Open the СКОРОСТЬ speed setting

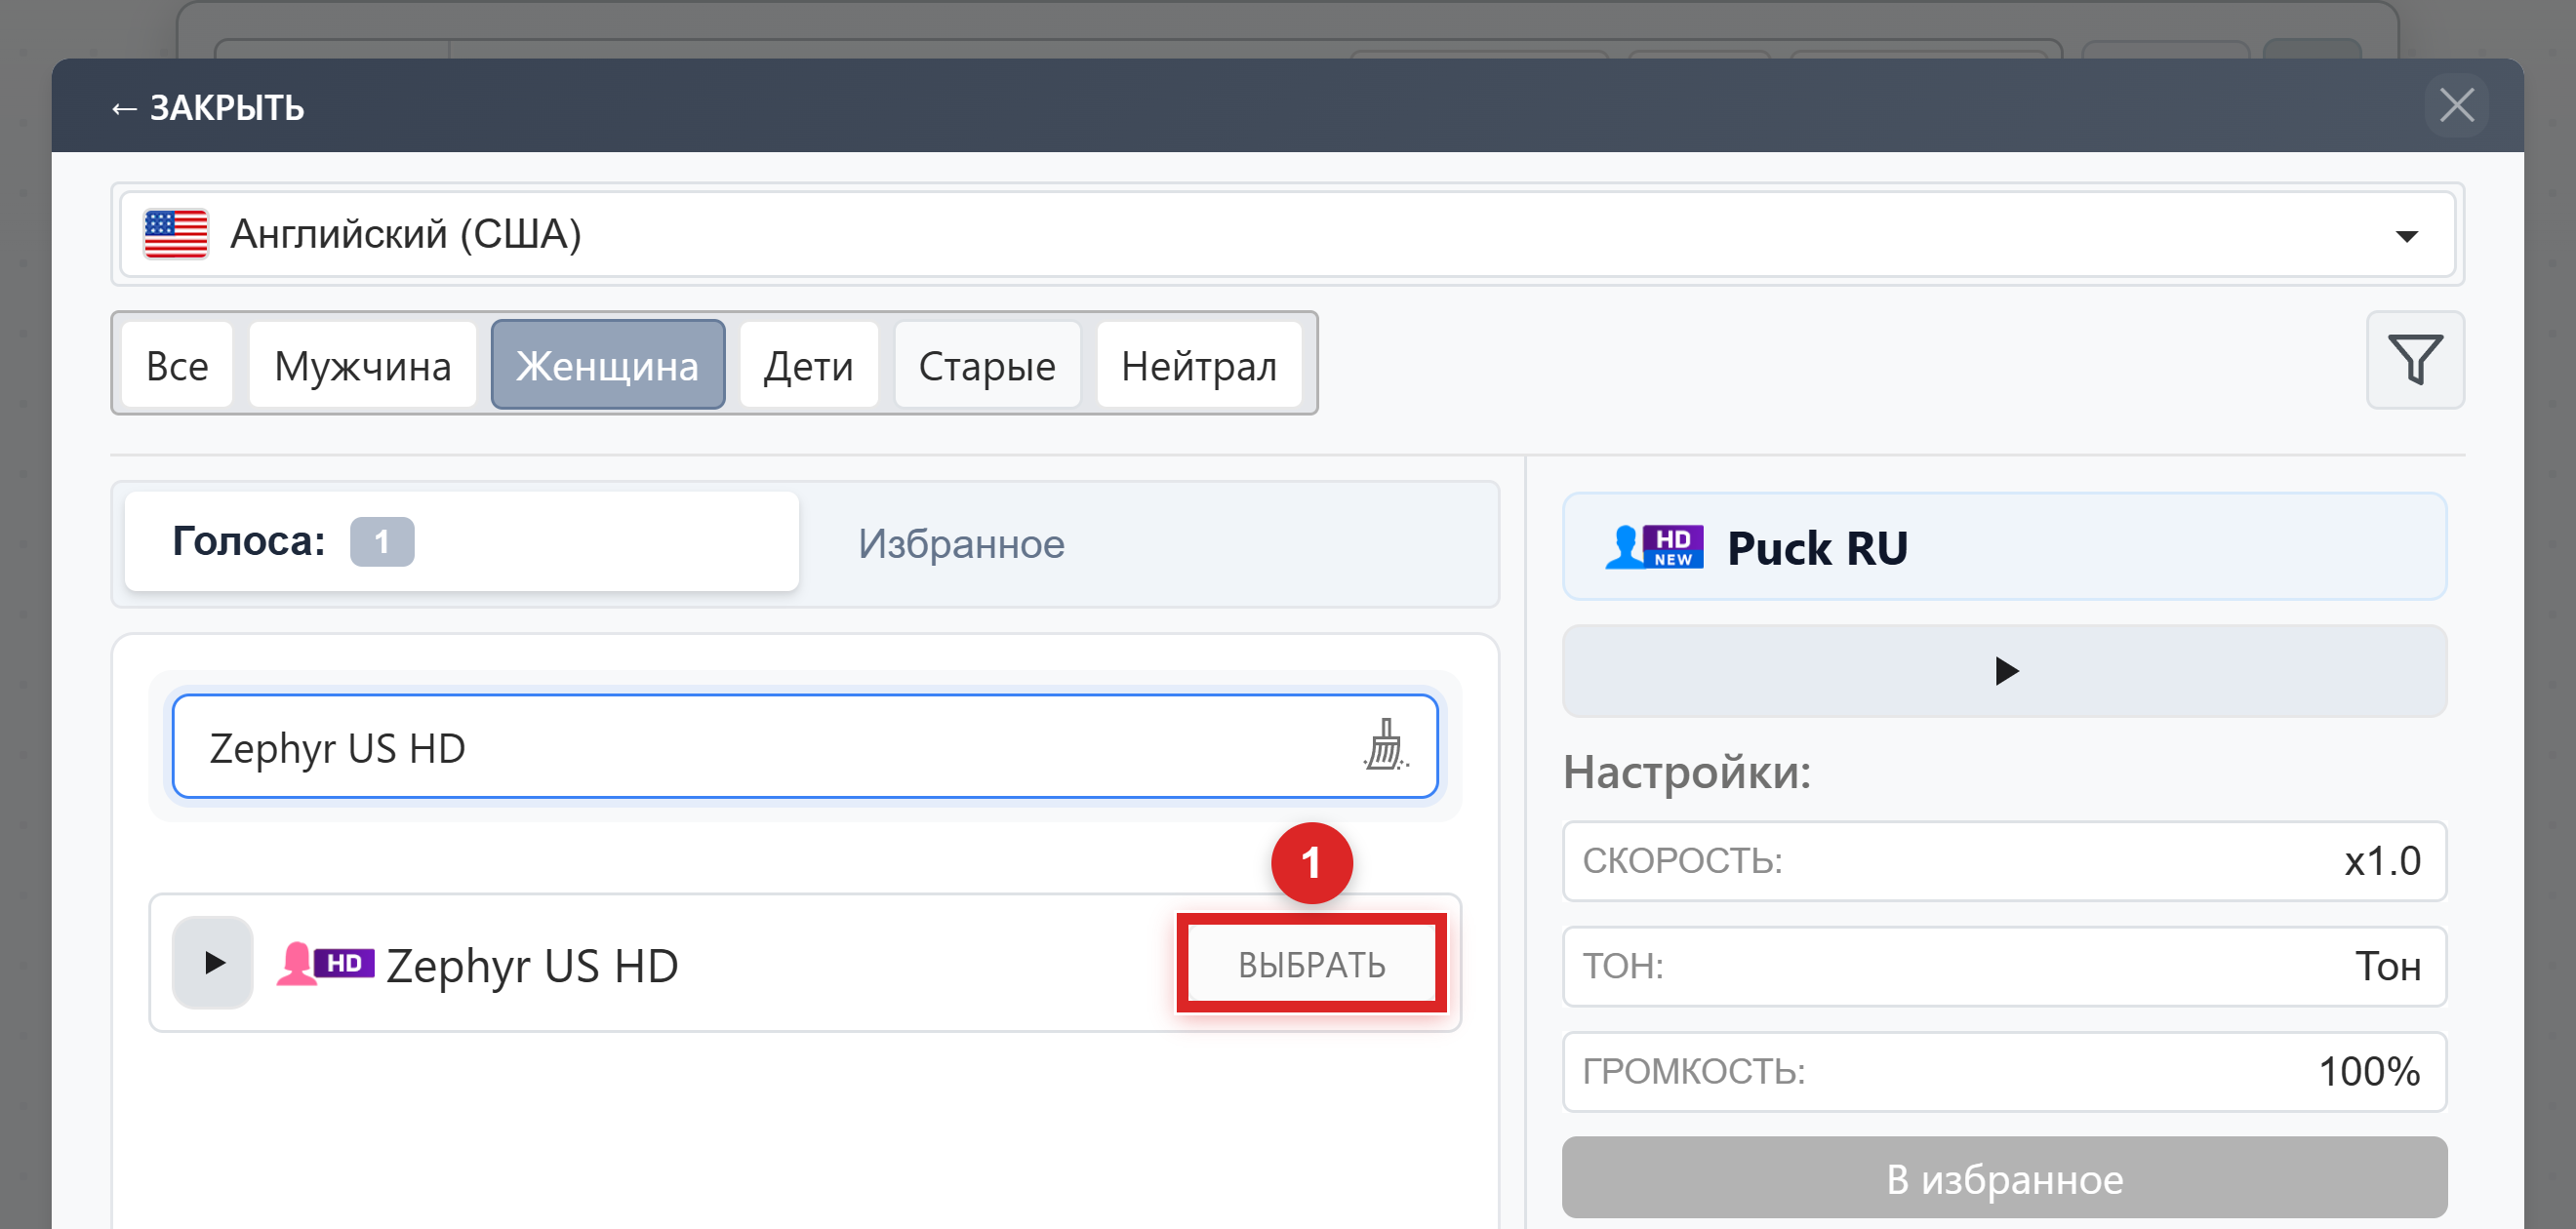(2003, 861)
